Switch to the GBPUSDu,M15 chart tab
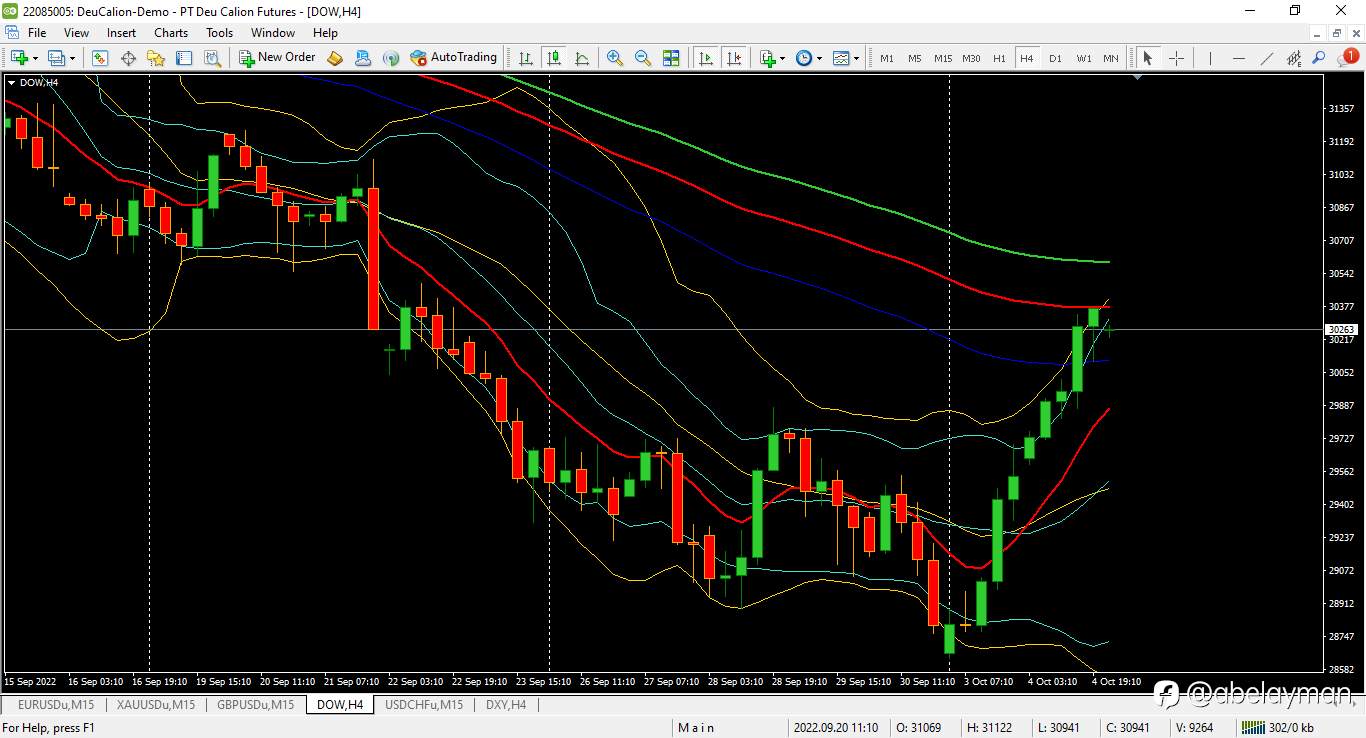The width and height of the screenshot is (1366, 738). pyautogui.click(x=255, y=705)
